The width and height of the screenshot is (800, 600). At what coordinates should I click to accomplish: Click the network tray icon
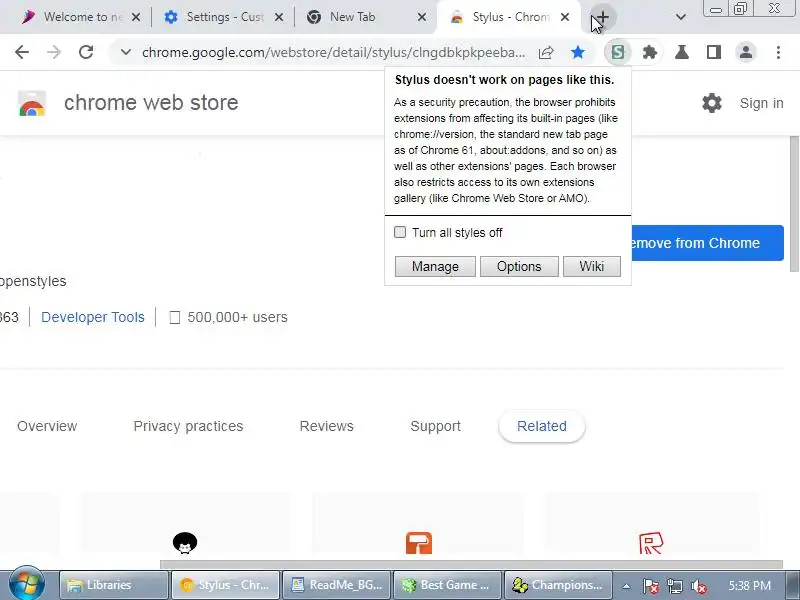point(674,586)
